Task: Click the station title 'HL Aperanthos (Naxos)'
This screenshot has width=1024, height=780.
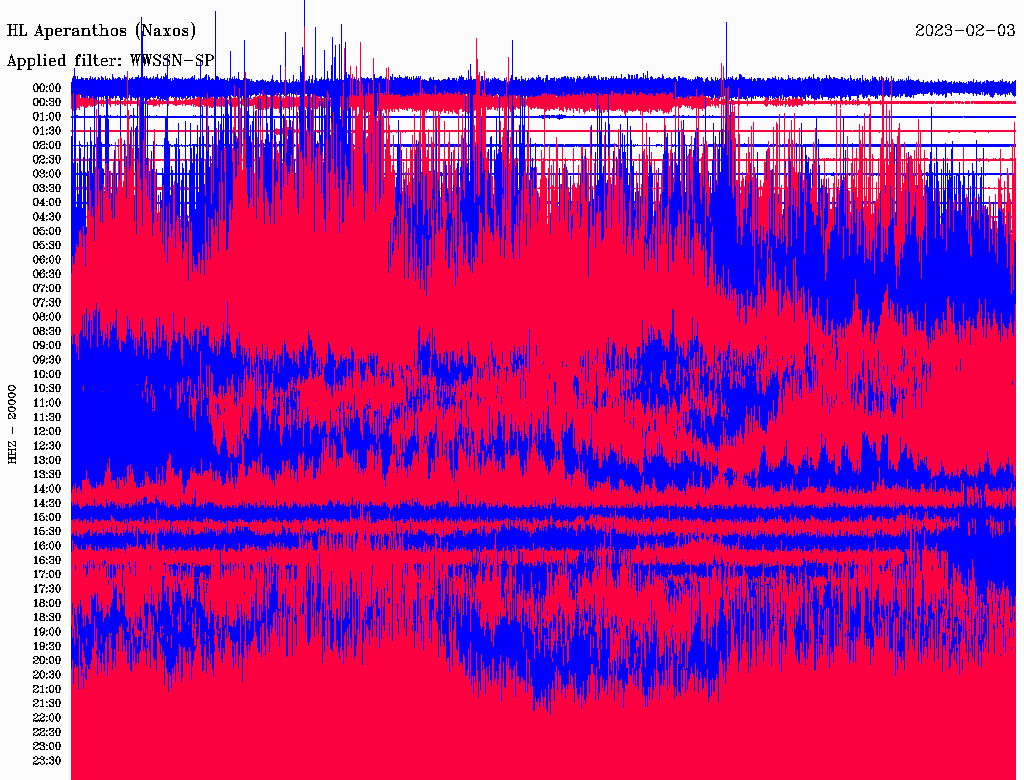Action: tap(101, 31)
